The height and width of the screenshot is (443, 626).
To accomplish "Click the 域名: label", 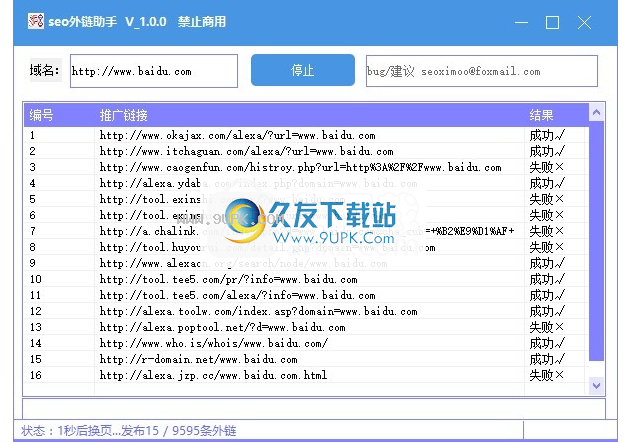I will pos(45,70).
